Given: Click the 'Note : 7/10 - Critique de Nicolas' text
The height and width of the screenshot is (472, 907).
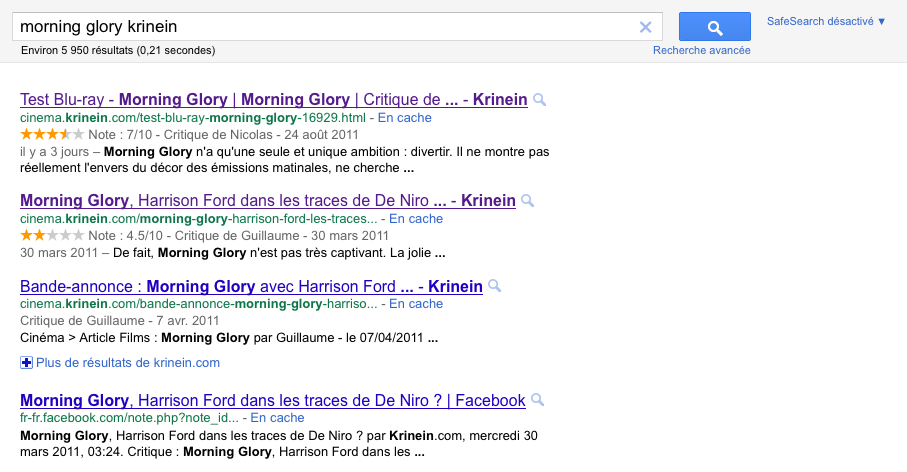Looking at the screenshot, I should click(180, 135).
